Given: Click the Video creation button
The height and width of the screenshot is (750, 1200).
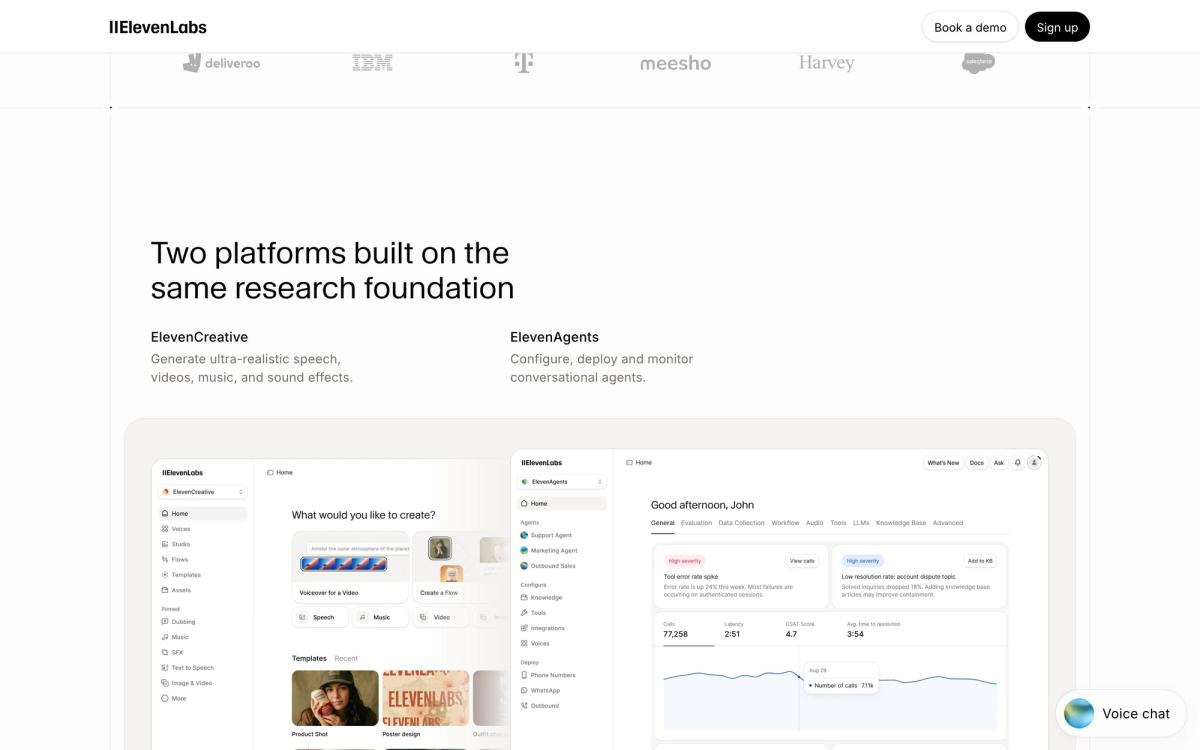Looking at the screenshot, I should click(439, 617).
